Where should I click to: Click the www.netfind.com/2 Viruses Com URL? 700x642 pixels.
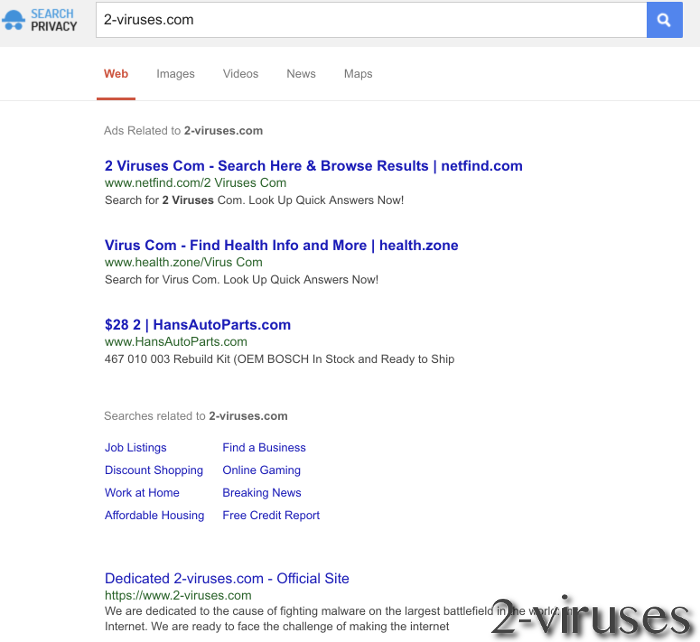pyautogui.click(x=196, y=183)
